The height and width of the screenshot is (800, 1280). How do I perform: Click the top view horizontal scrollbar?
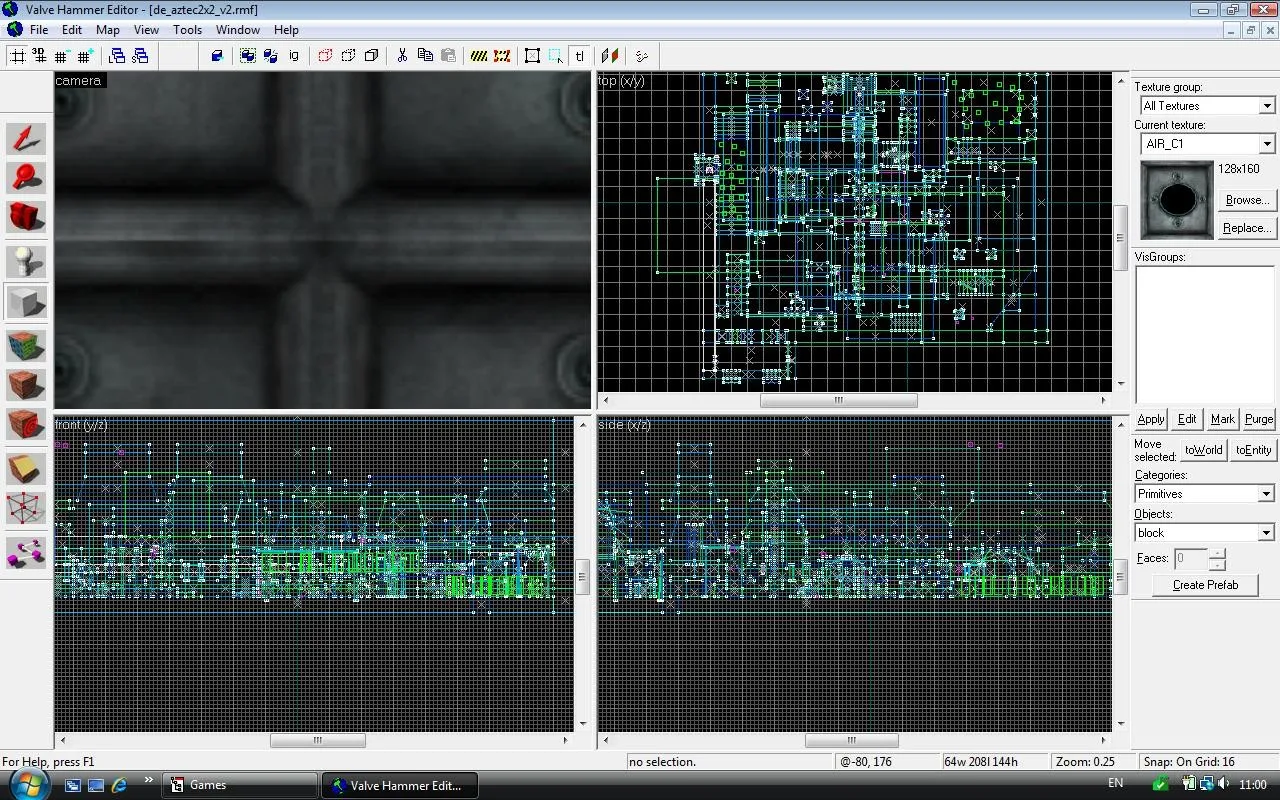click(x=838, y=401)
